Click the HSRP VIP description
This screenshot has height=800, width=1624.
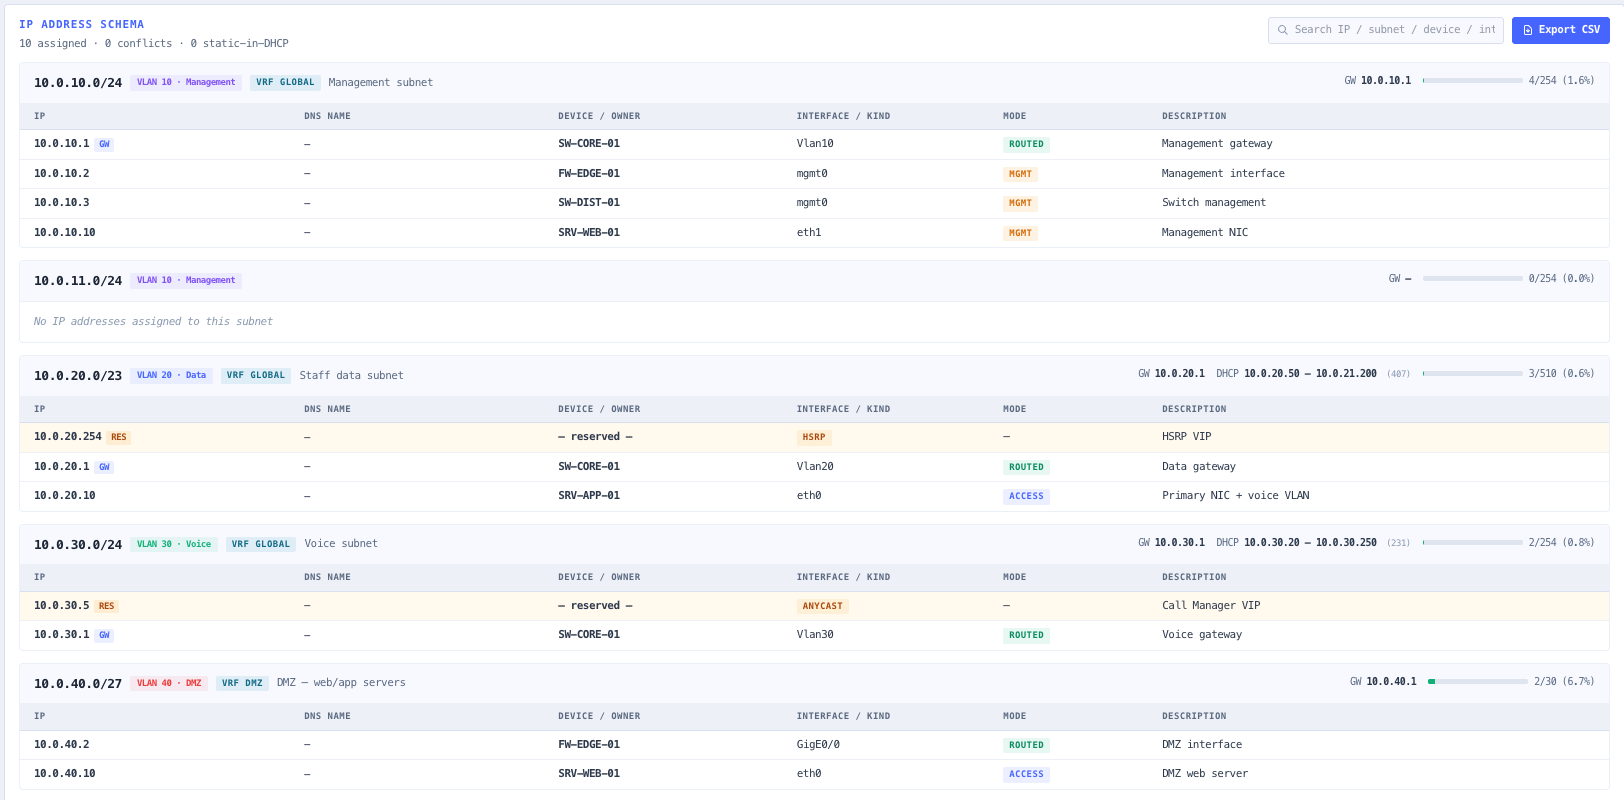(1186, 437)
